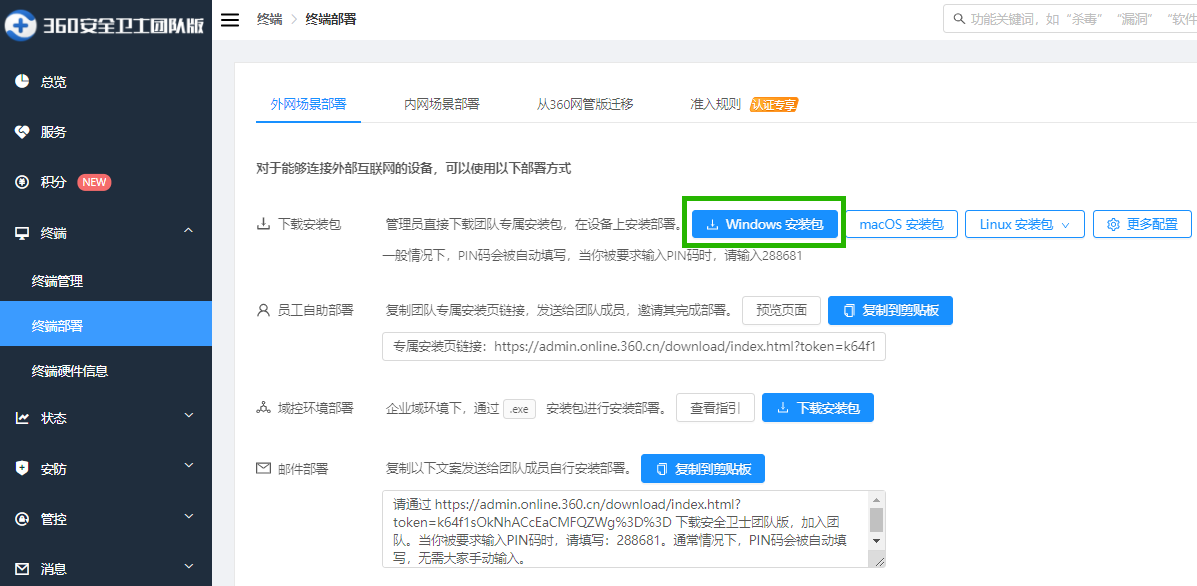Image resolution: width=1197 pixels, height=586 pixels.
Task: Click 终端 in the breadcrumb
Action: point(269,20)
